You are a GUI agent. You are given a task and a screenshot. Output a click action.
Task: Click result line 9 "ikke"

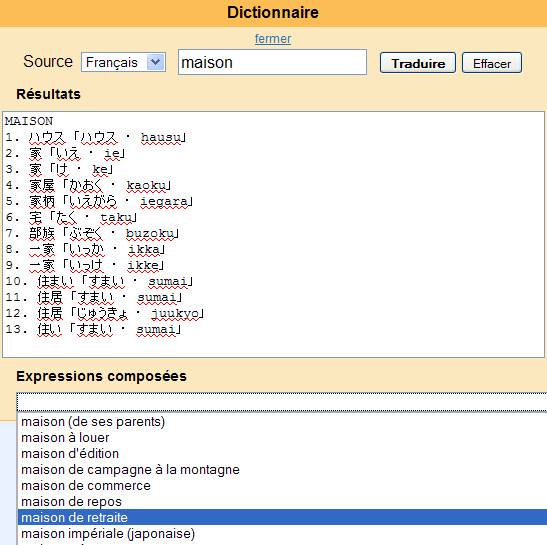pyautogui.click(x=85, y=266)
